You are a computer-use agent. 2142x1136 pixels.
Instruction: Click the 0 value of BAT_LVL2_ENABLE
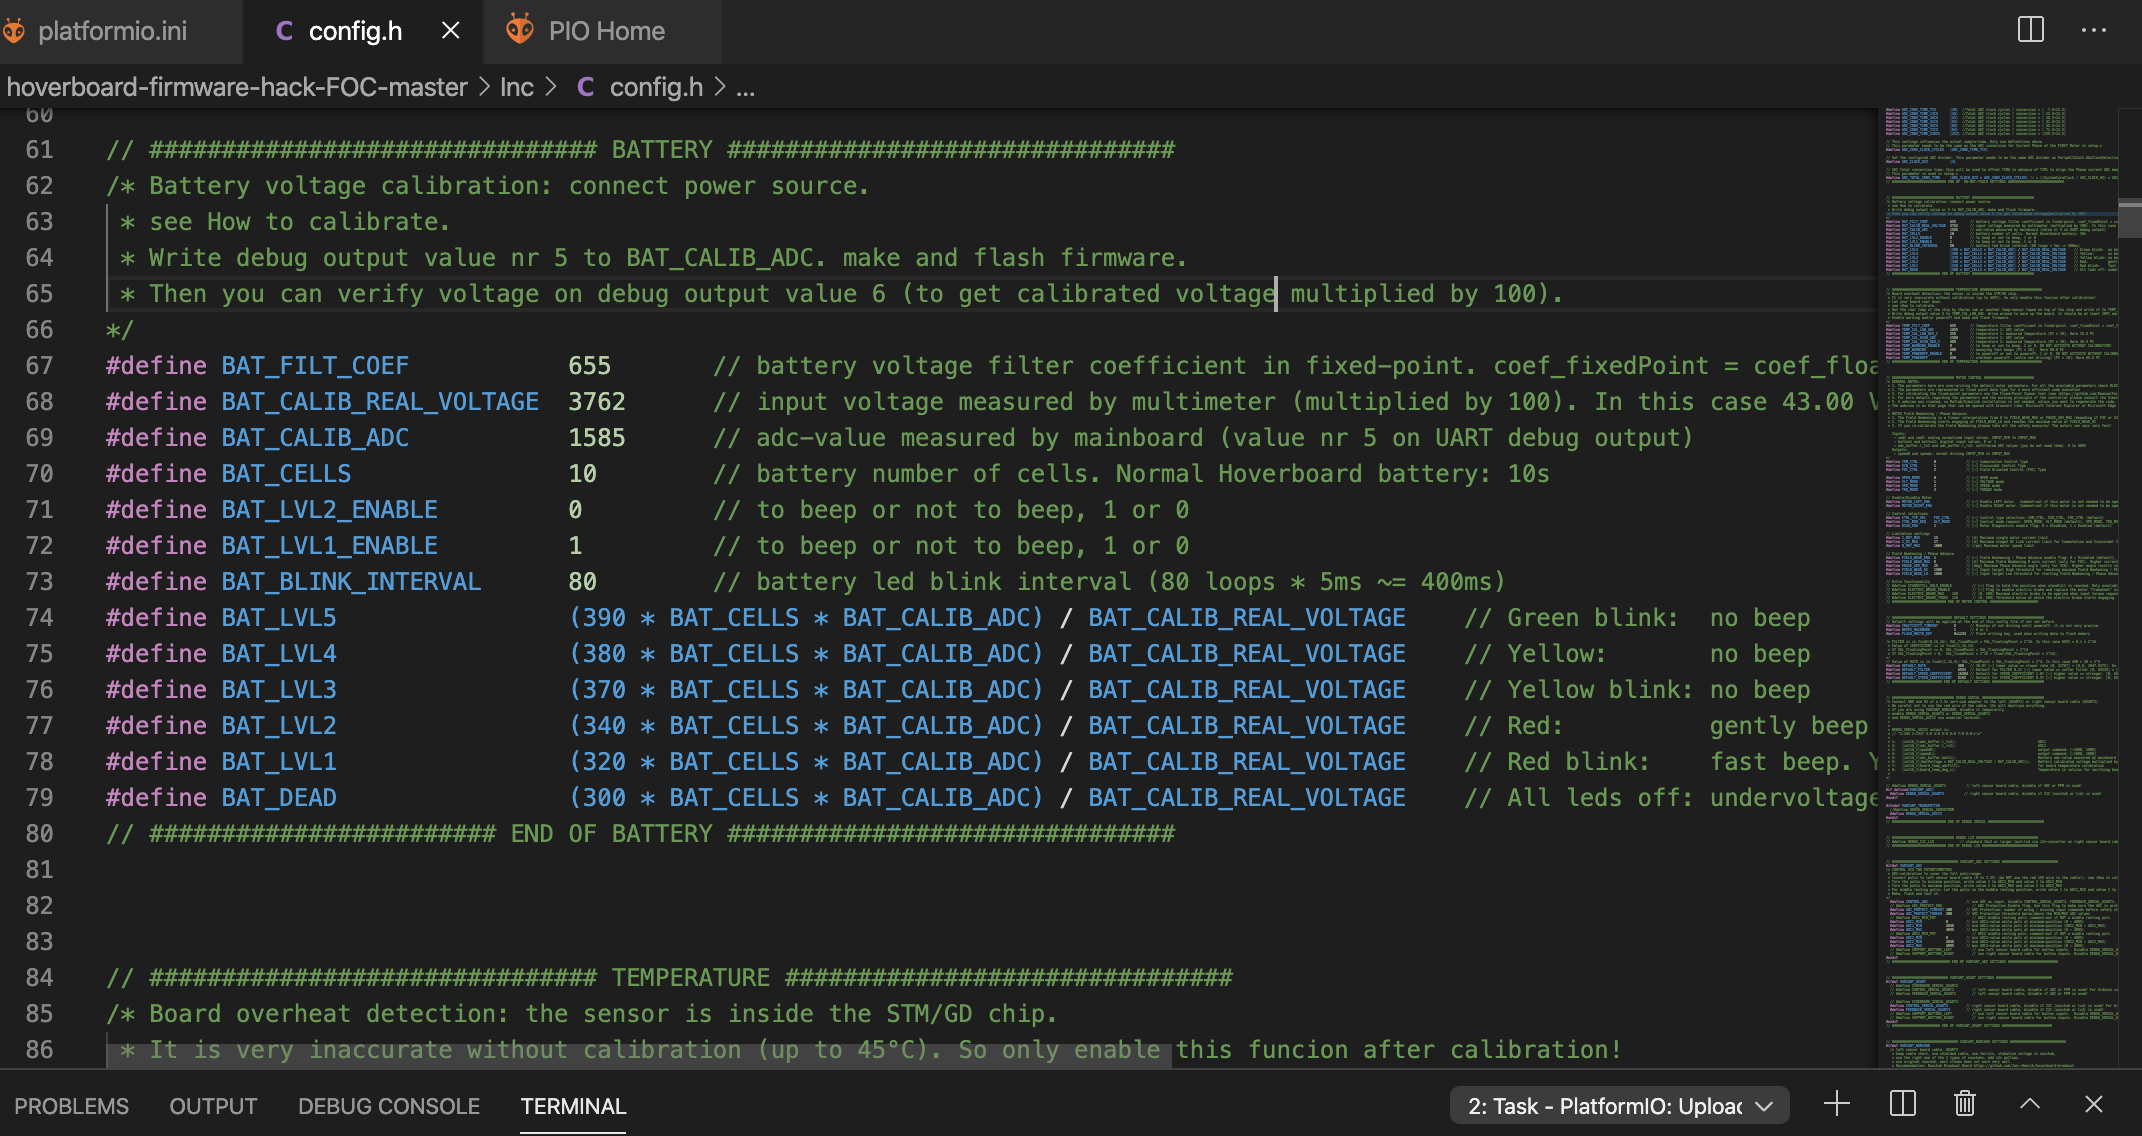tap(575, 510)
